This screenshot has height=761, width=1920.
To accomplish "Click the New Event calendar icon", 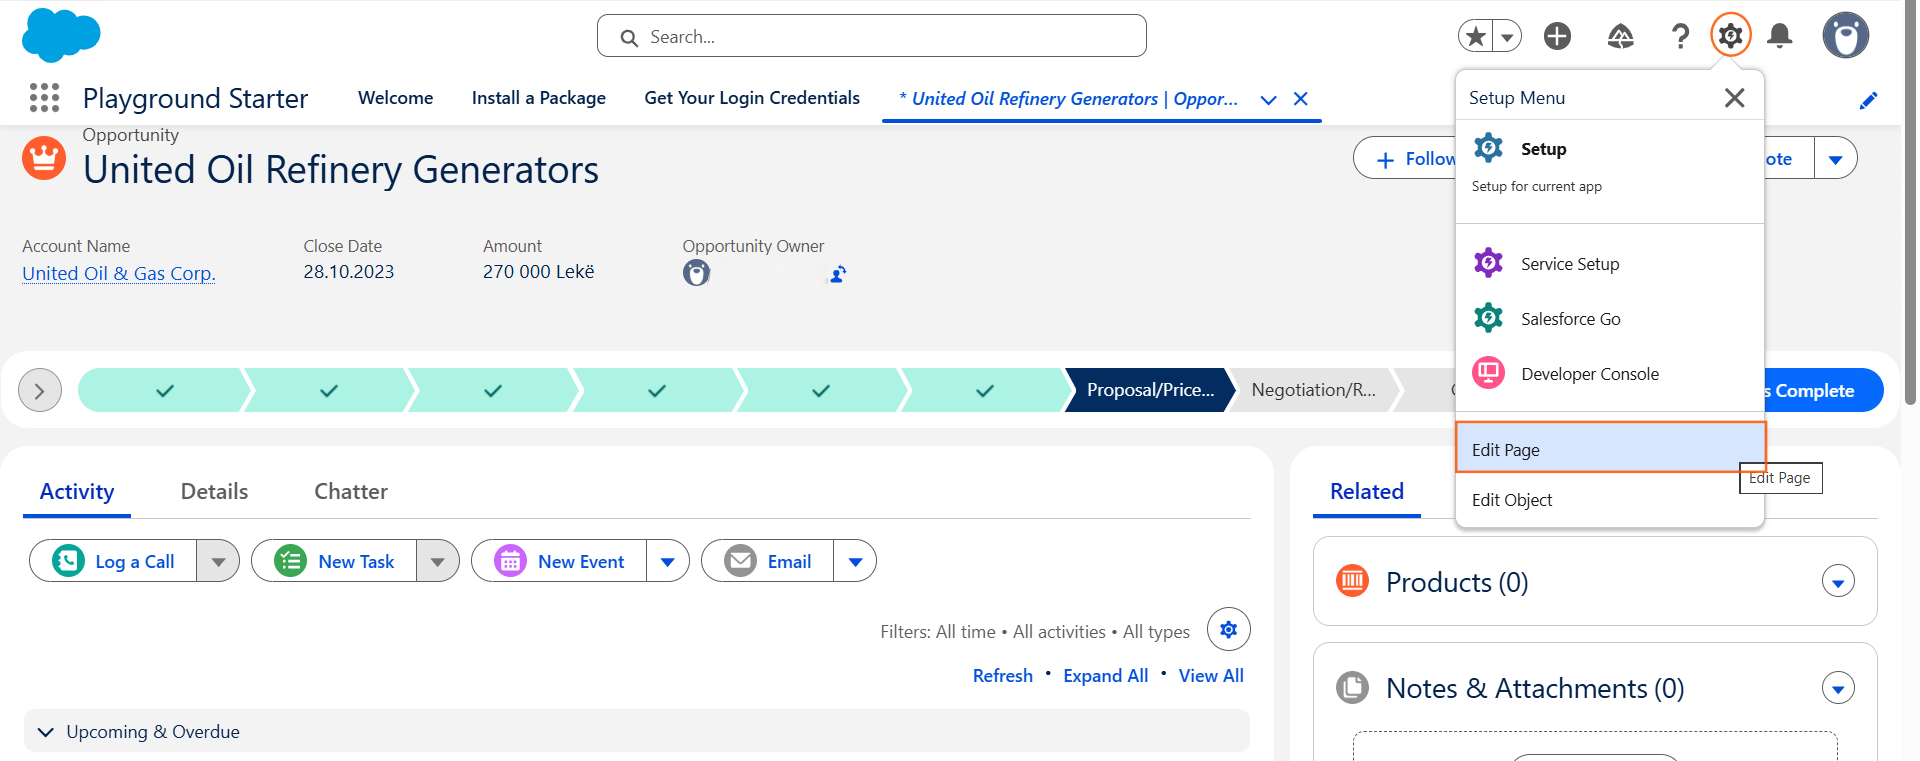I will click(x=510, y=561).
